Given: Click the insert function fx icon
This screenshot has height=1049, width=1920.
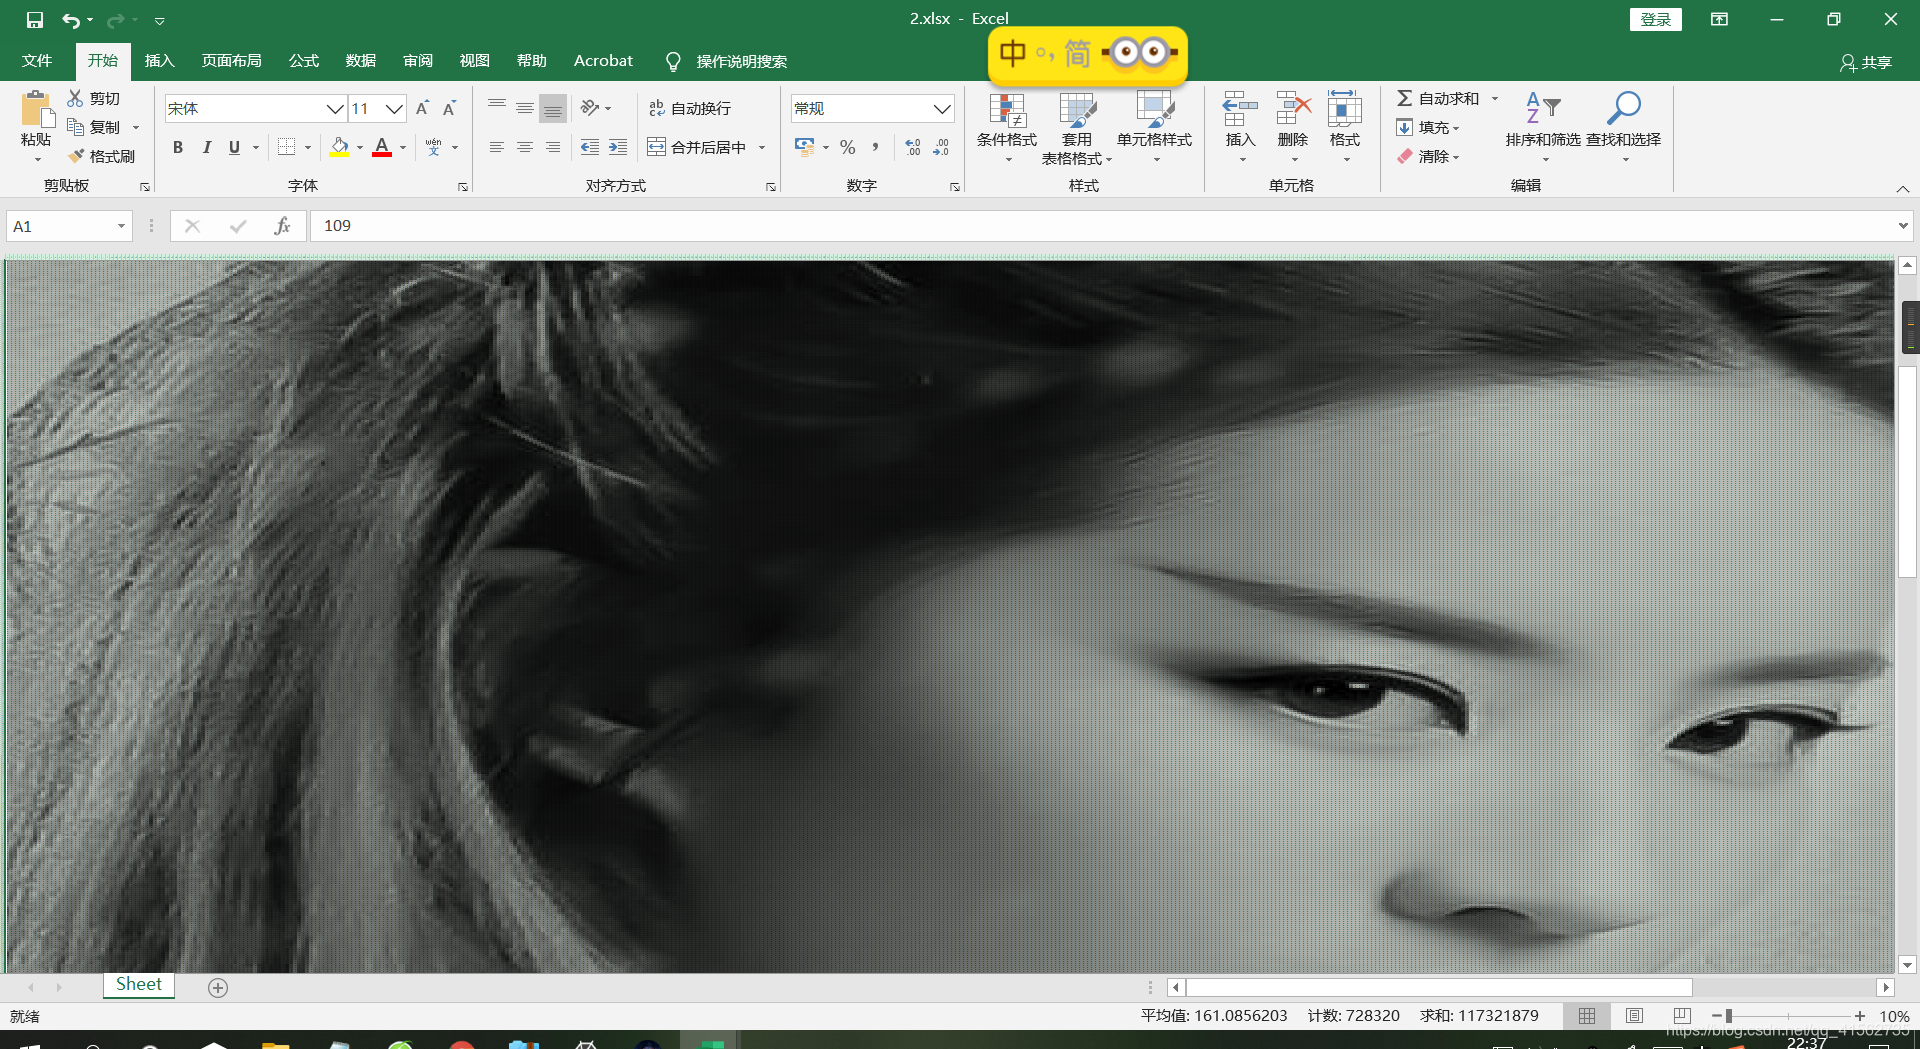Looking at the screenshot, I should 282,226.
